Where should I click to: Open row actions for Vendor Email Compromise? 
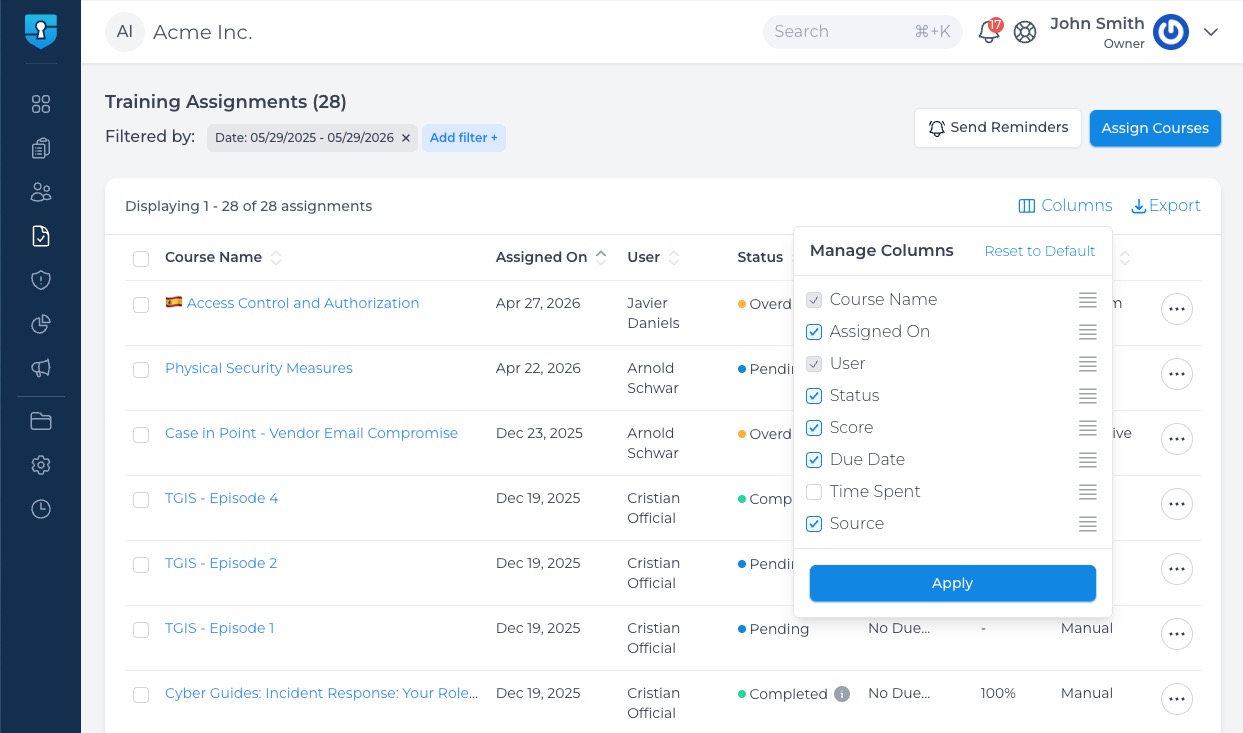point(1177,439)
